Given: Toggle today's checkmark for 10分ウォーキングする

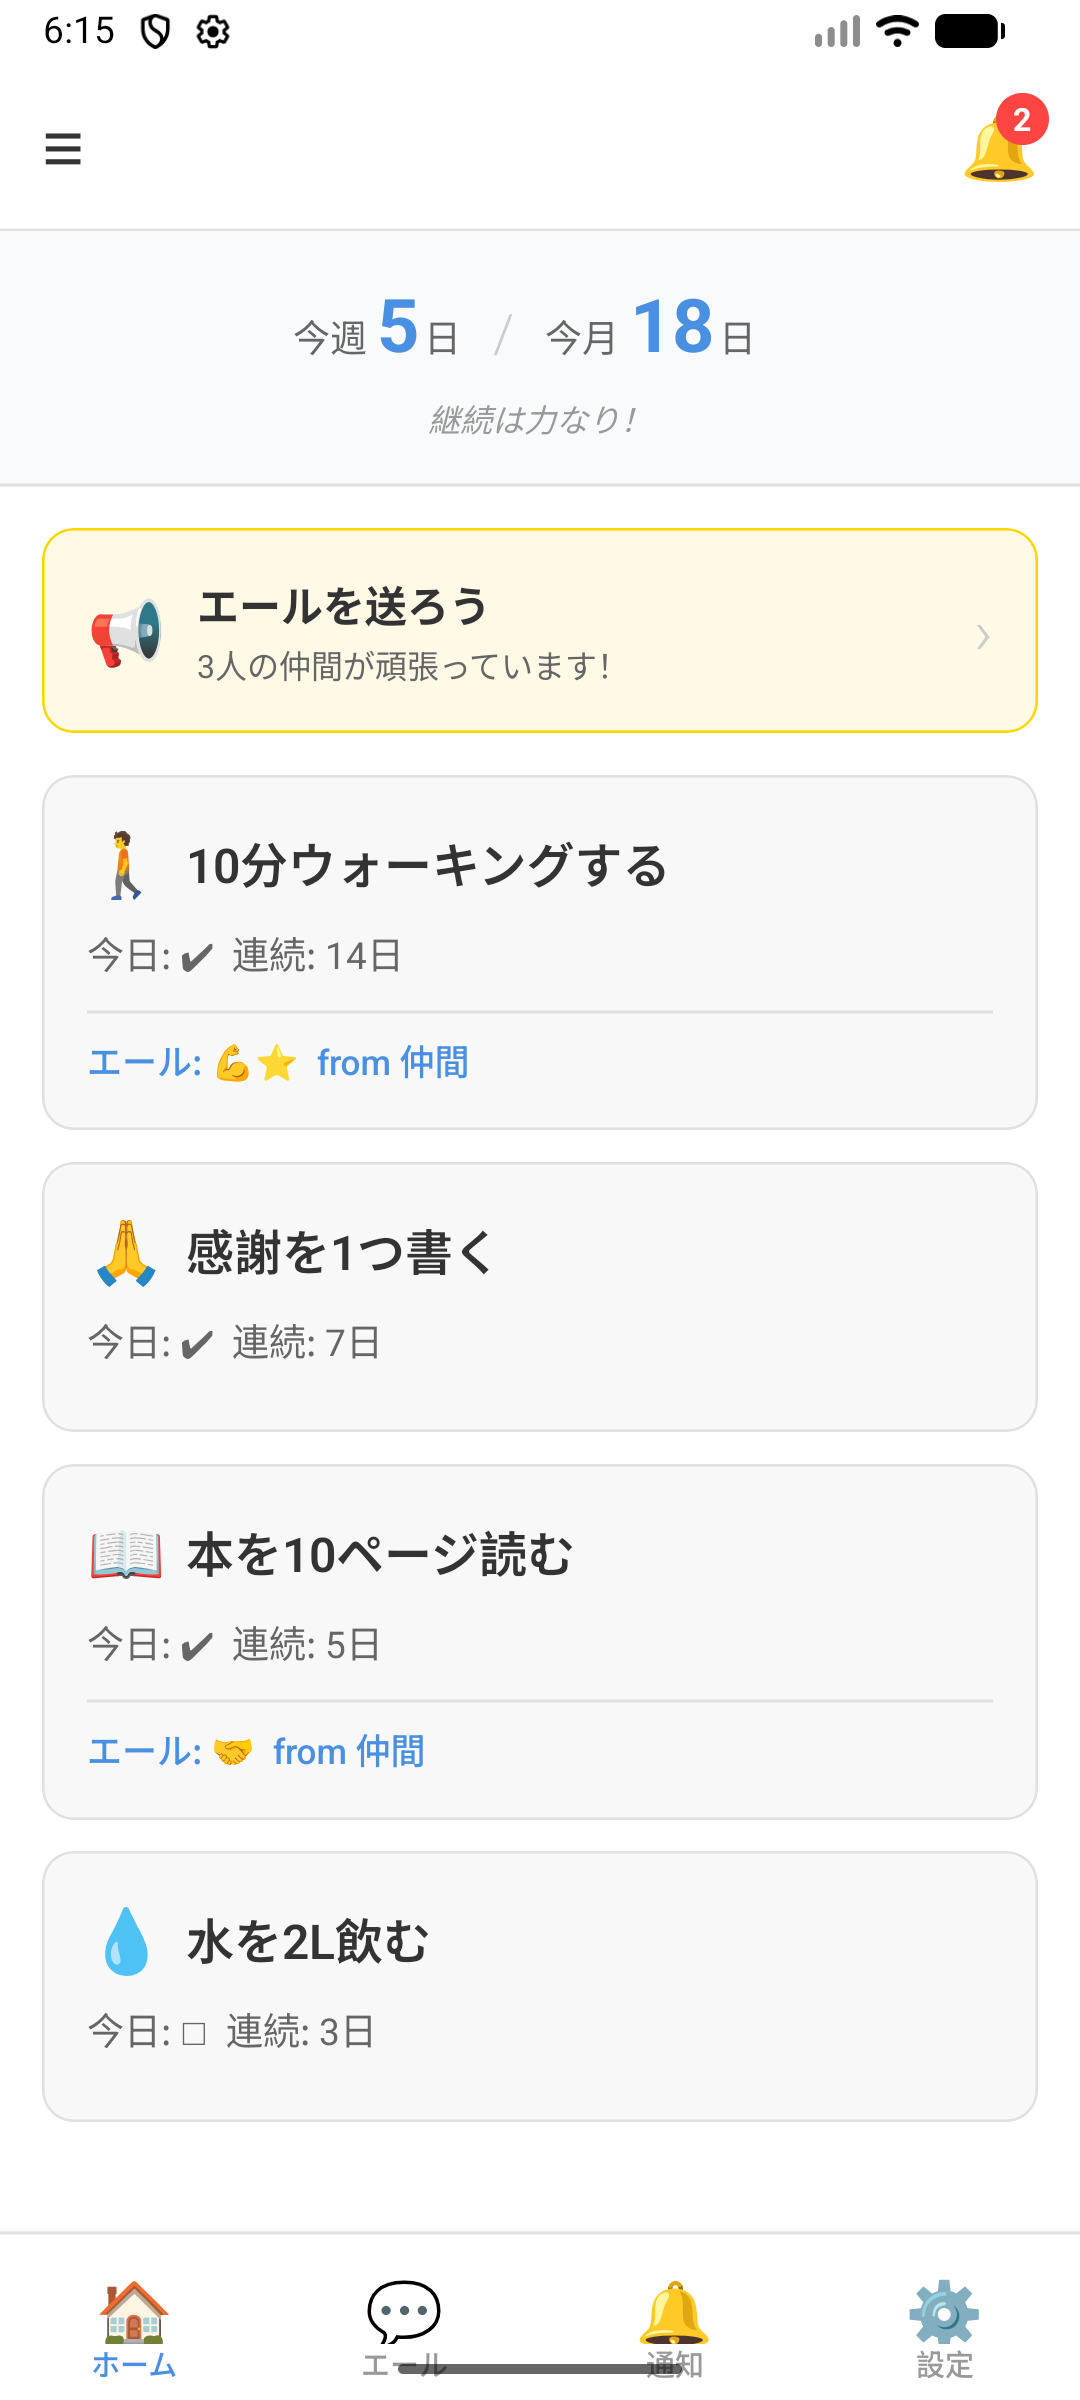Looking at the screenshot, I should pyautogui.click(x=197, y=957).
